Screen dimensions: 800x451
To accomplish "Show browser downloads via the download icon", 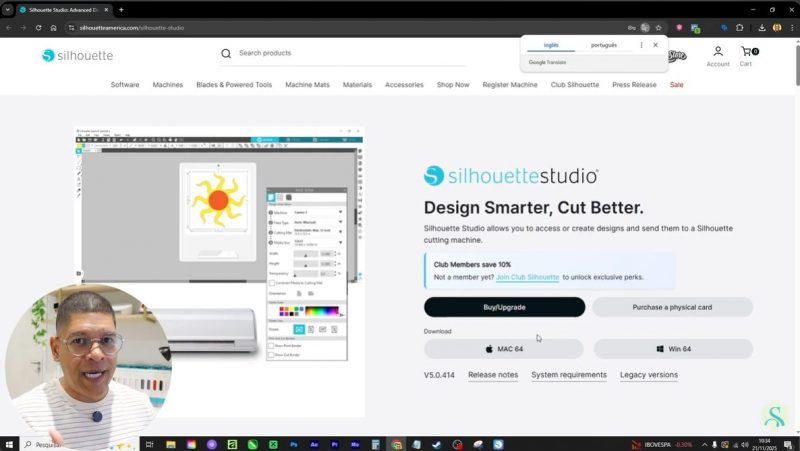I will [x=762, y=28].
